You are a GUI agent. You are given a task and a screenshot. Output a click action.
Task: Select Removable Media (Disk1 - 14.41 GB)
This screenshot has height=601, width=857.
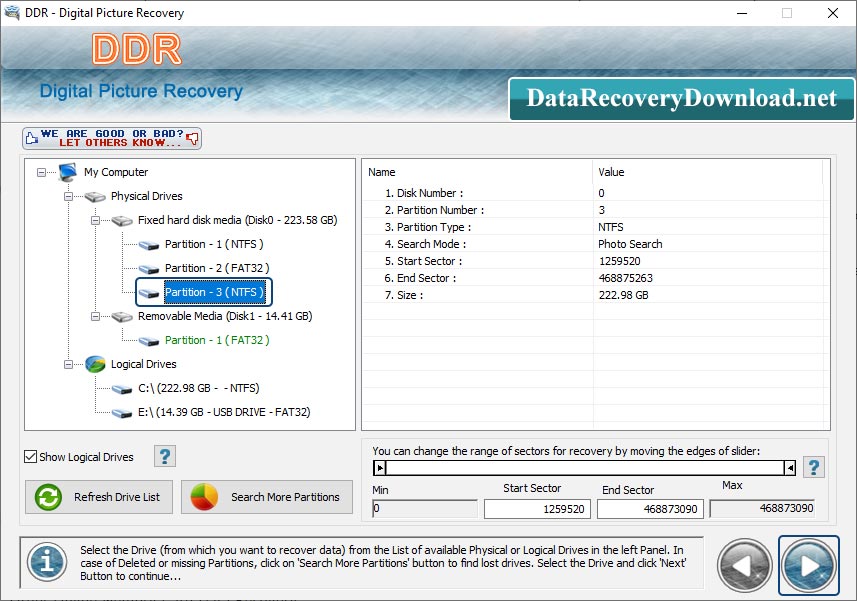[x=225, y=316]
